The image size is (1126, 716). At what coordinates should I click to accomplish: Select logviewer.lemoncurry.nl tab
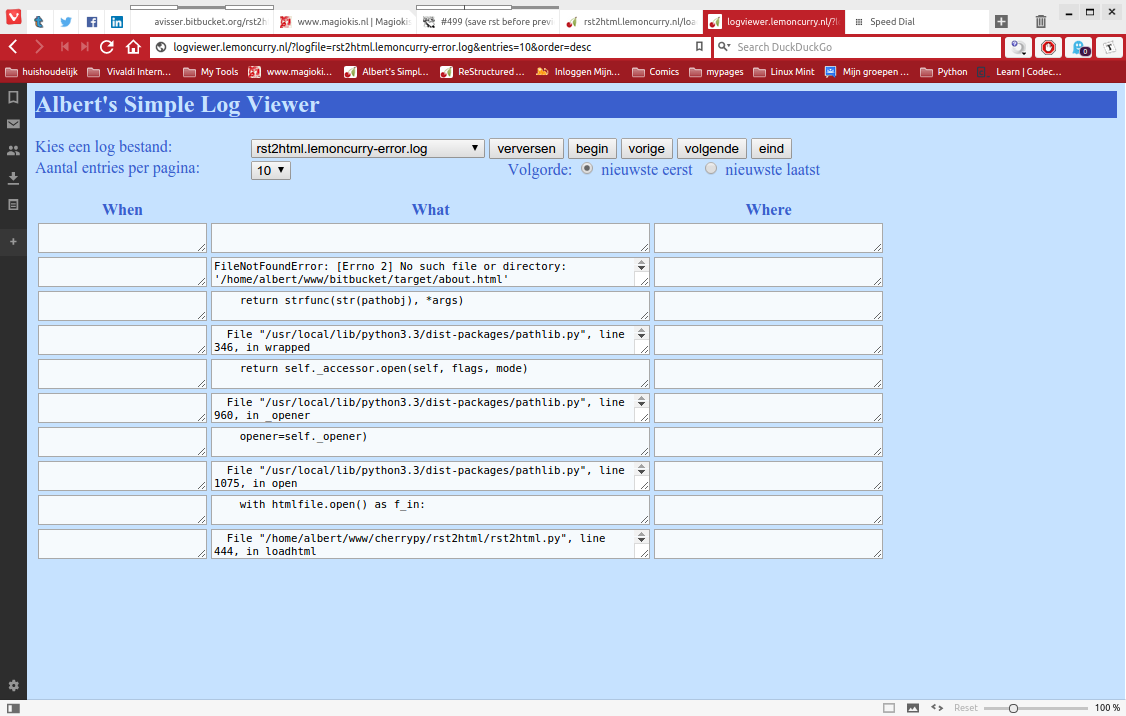point(774,22)
